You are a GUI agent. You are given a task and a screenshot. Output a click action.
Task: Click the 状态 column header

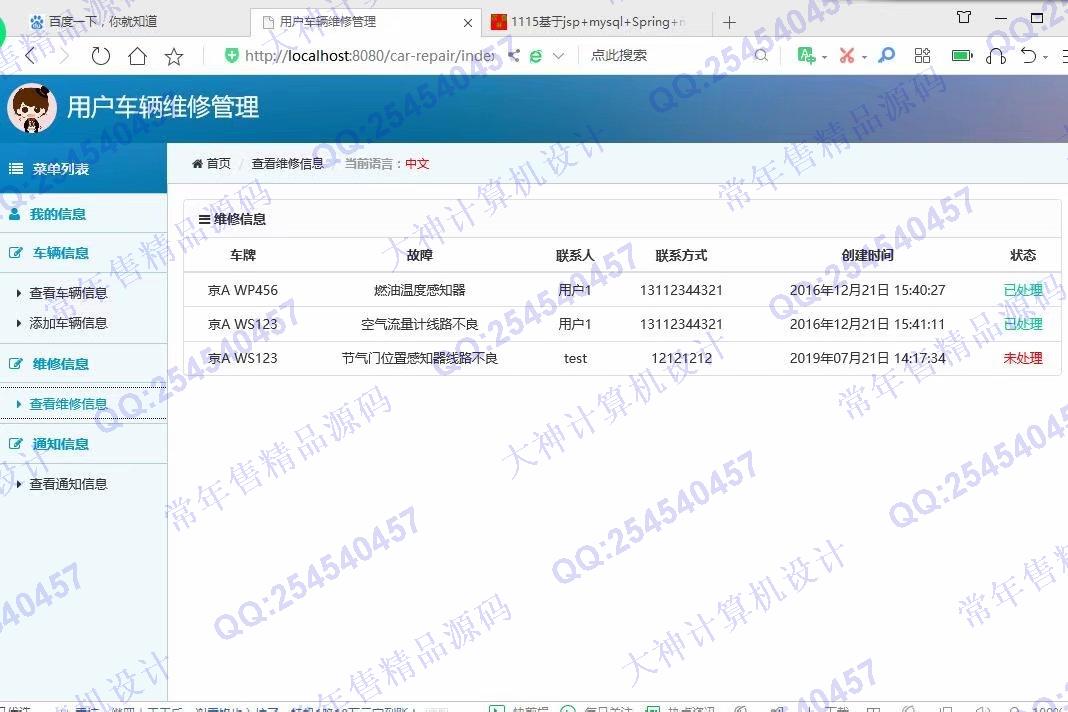[1023, 255]
